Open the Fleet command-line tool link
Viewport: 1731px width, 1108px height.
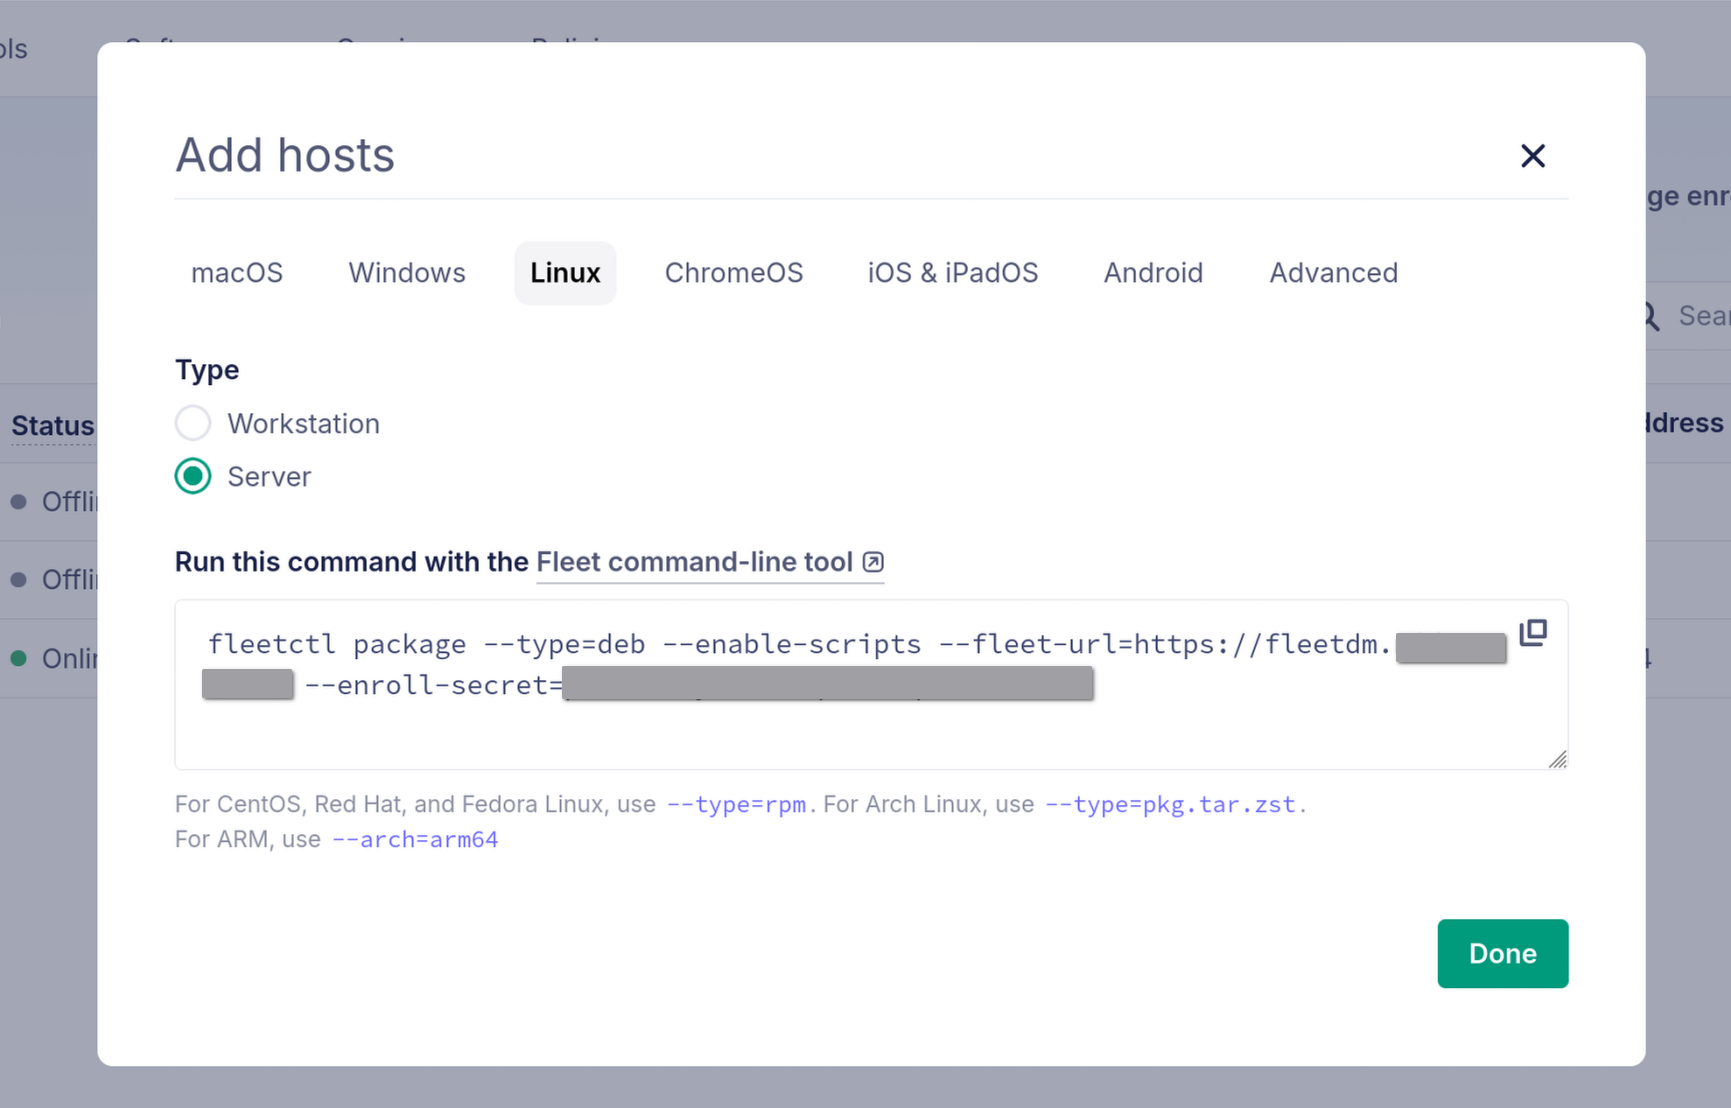694,562
